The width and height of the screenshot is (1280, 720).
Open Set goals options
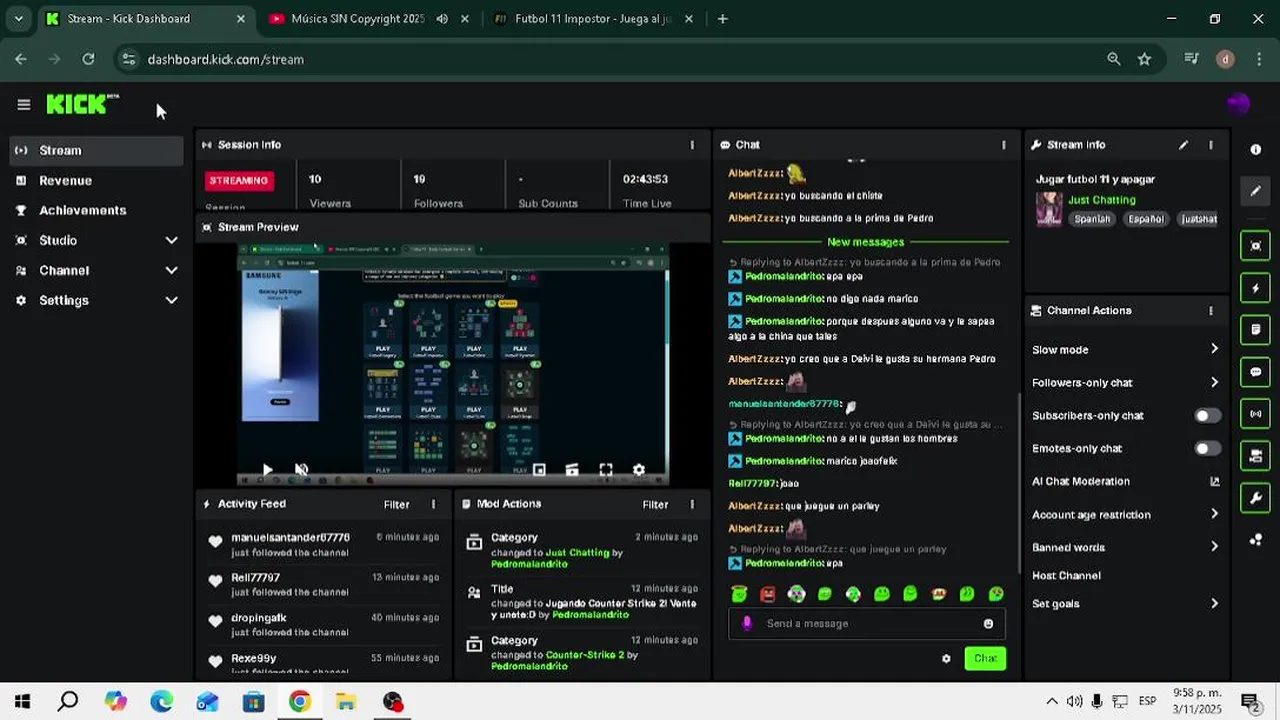click(1126, 604)
